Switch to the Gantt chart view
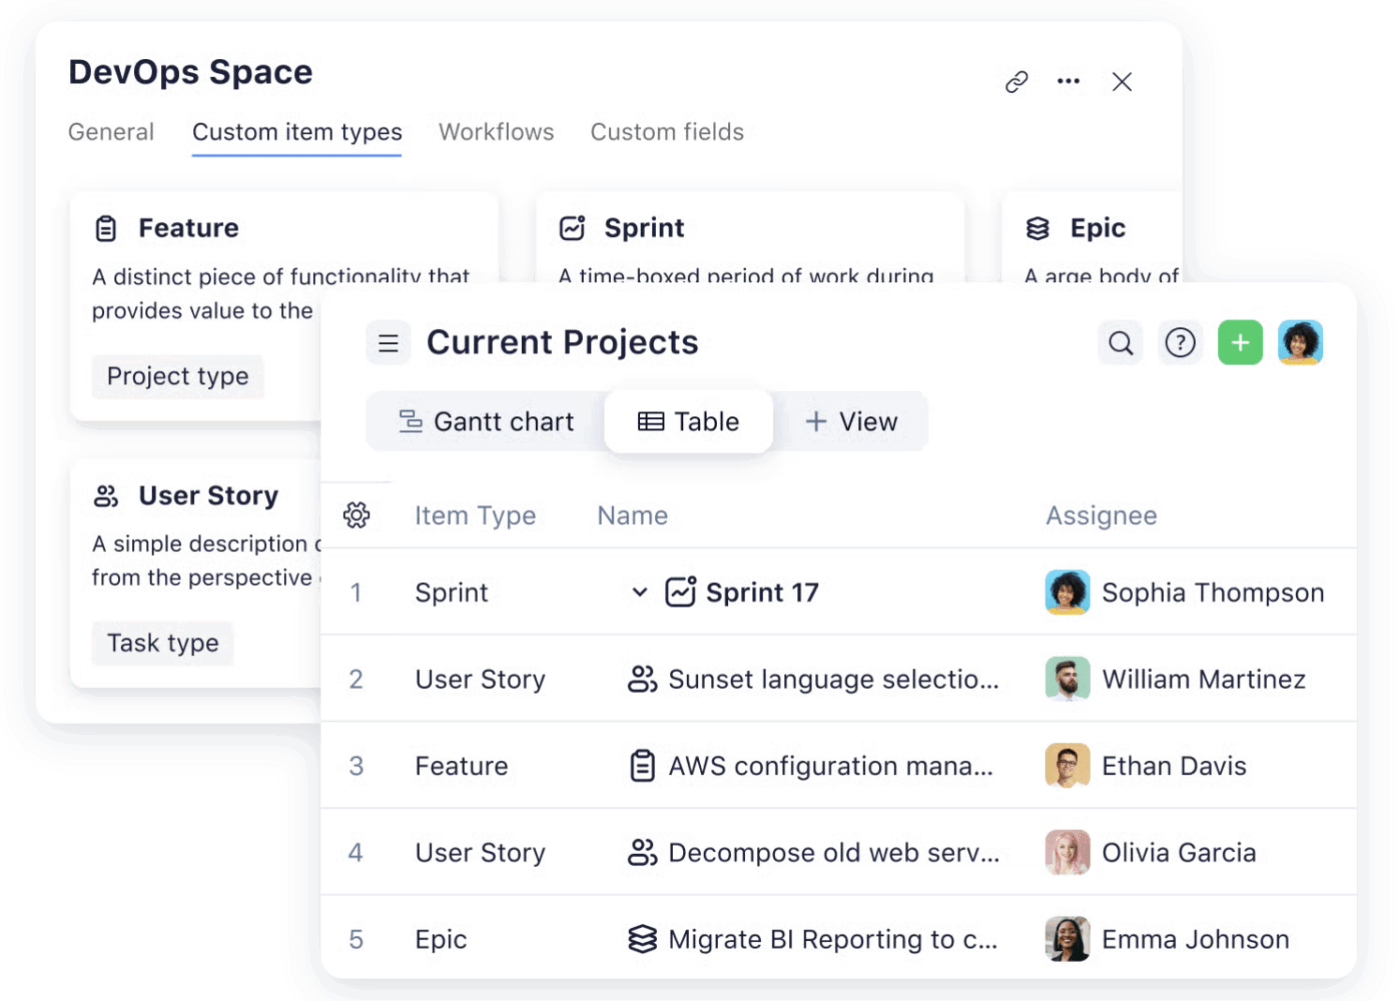The image size is (1400, 1001). click(x=487, y=422)
